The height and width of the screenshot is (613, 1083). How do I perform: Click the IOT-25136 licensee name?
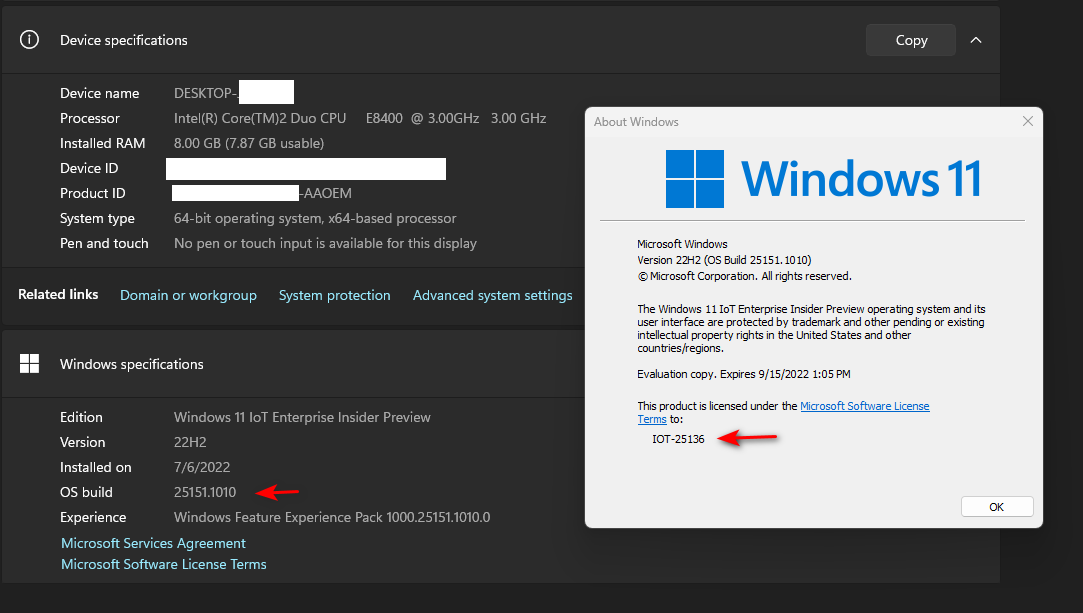678,439
